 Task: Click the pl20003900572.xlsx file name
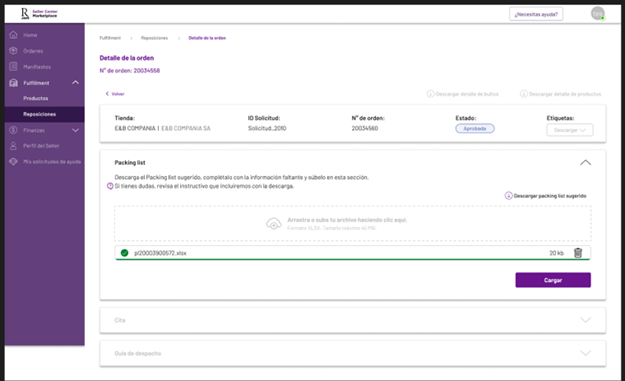coord(160,253)
